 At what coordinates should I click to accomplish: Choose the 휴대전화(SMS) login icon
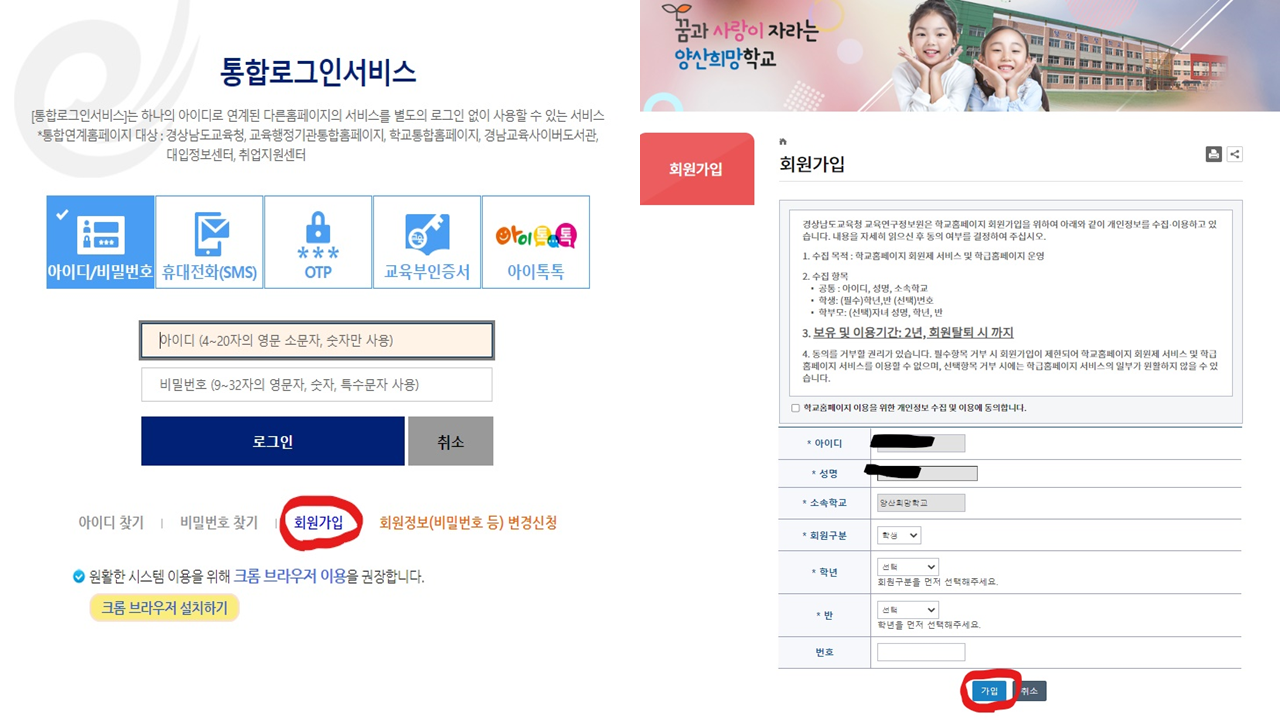[210, 242]
